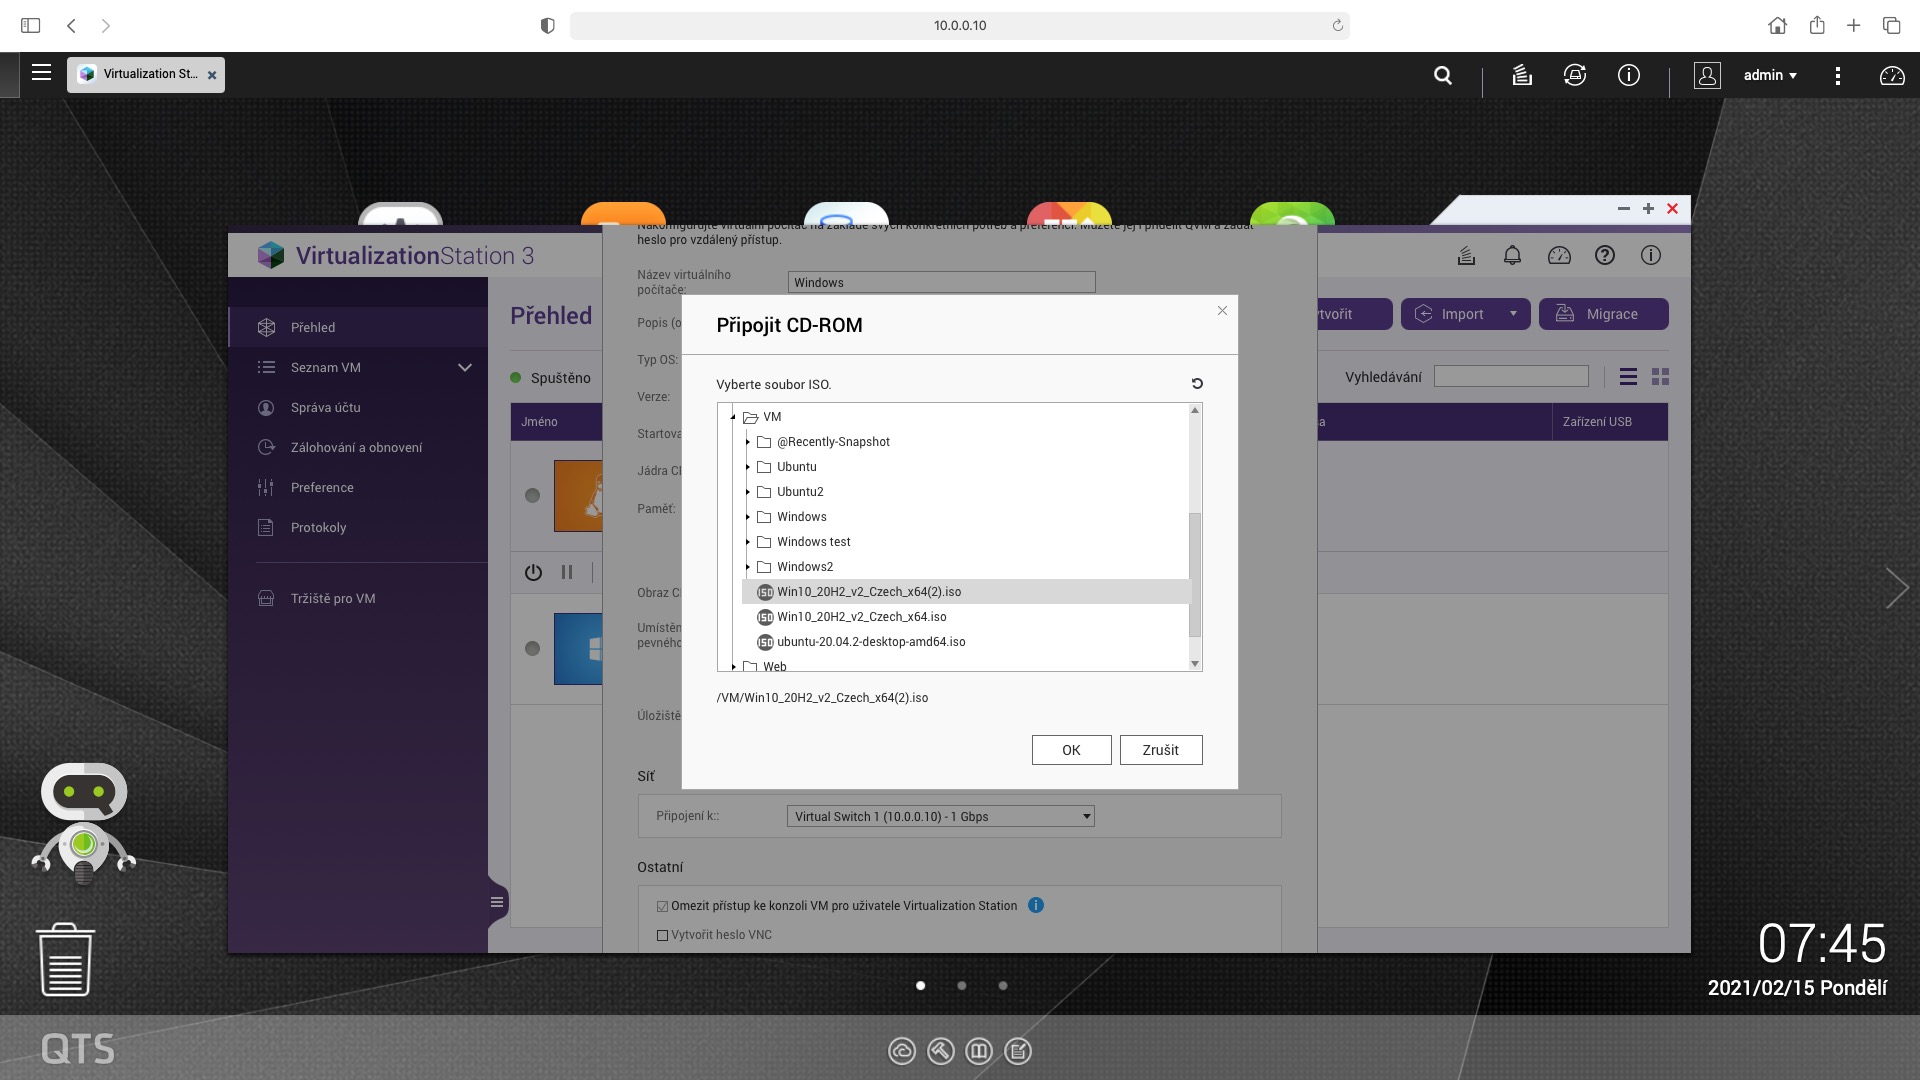
Task: Open the QTS dashboard gauge icon
Action: [1892, 75]
